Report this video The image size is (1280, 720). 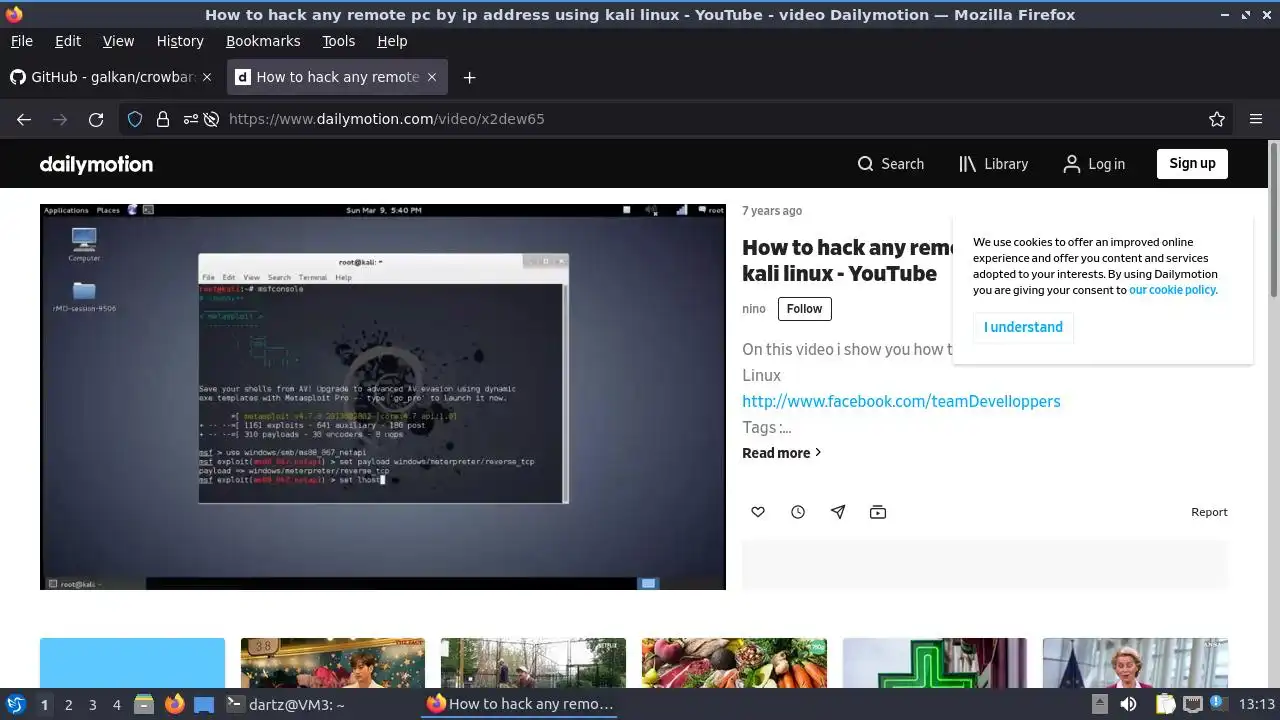click(1209, 512)
